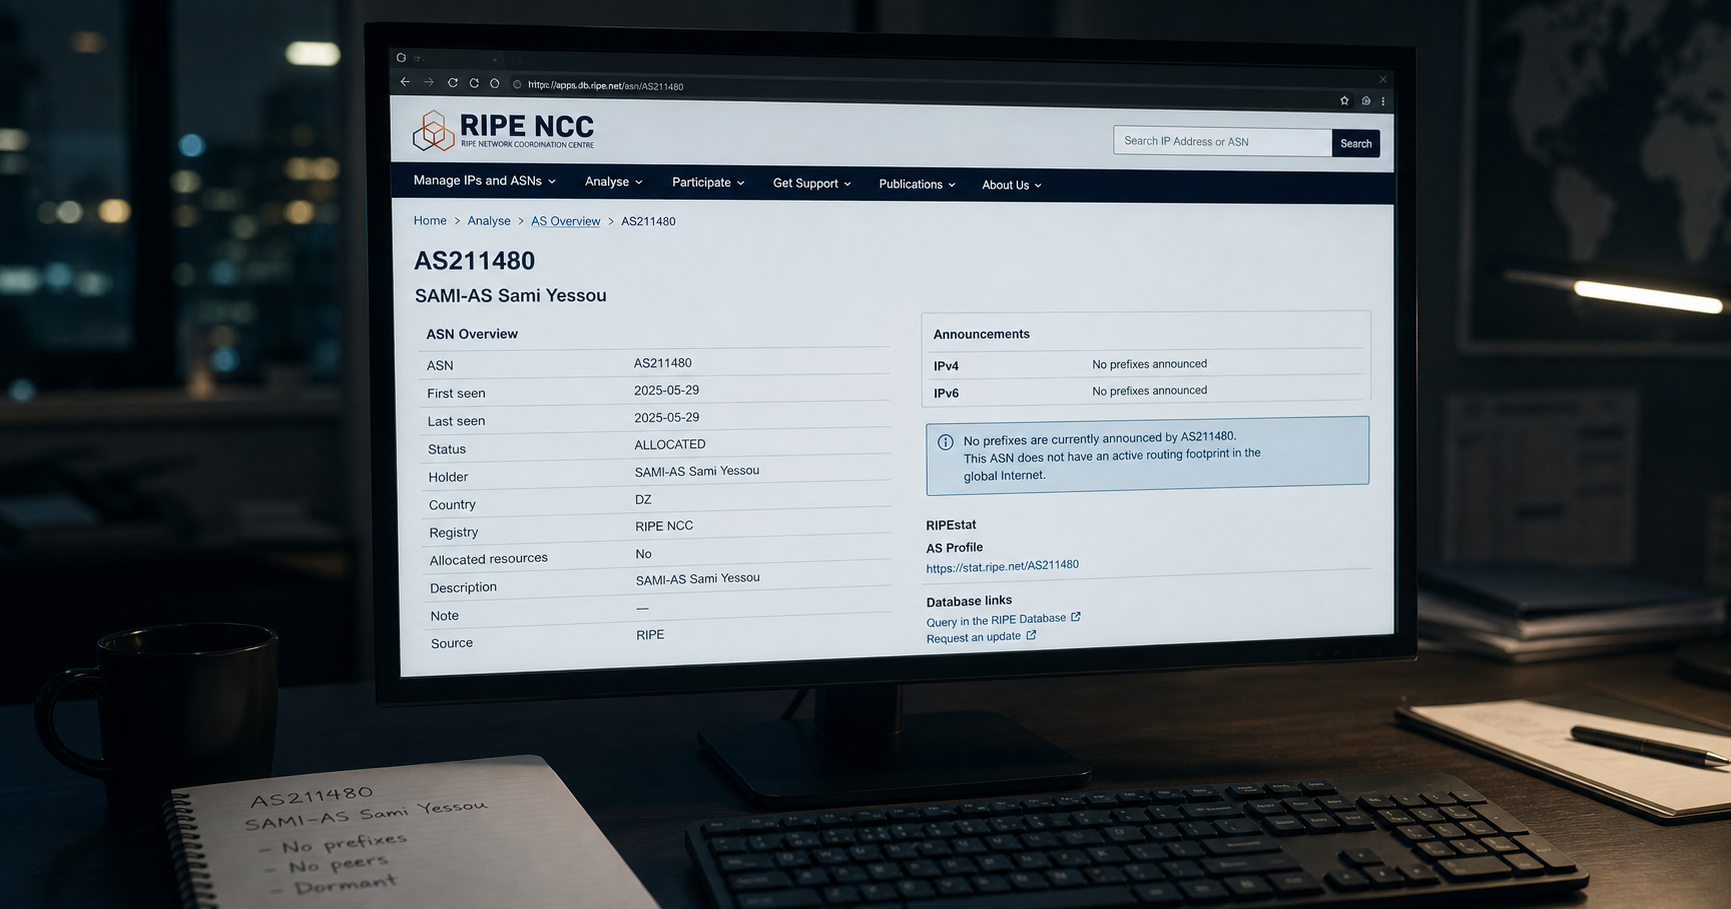Click the site info icon before the URL

click(517, 84)
